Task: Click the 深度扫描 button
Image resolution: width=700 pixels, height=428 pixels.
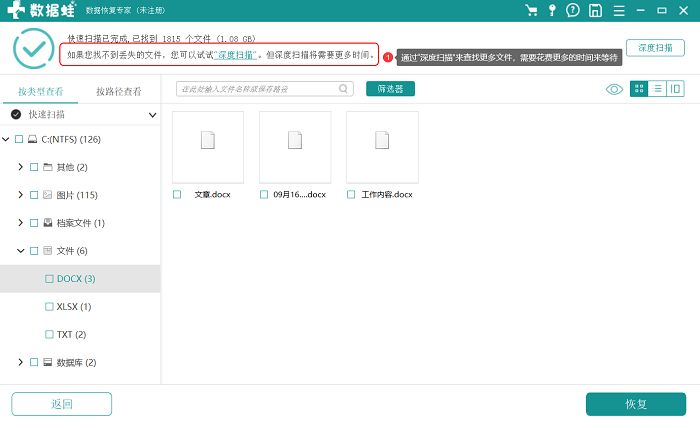Action: coord(655,48)
